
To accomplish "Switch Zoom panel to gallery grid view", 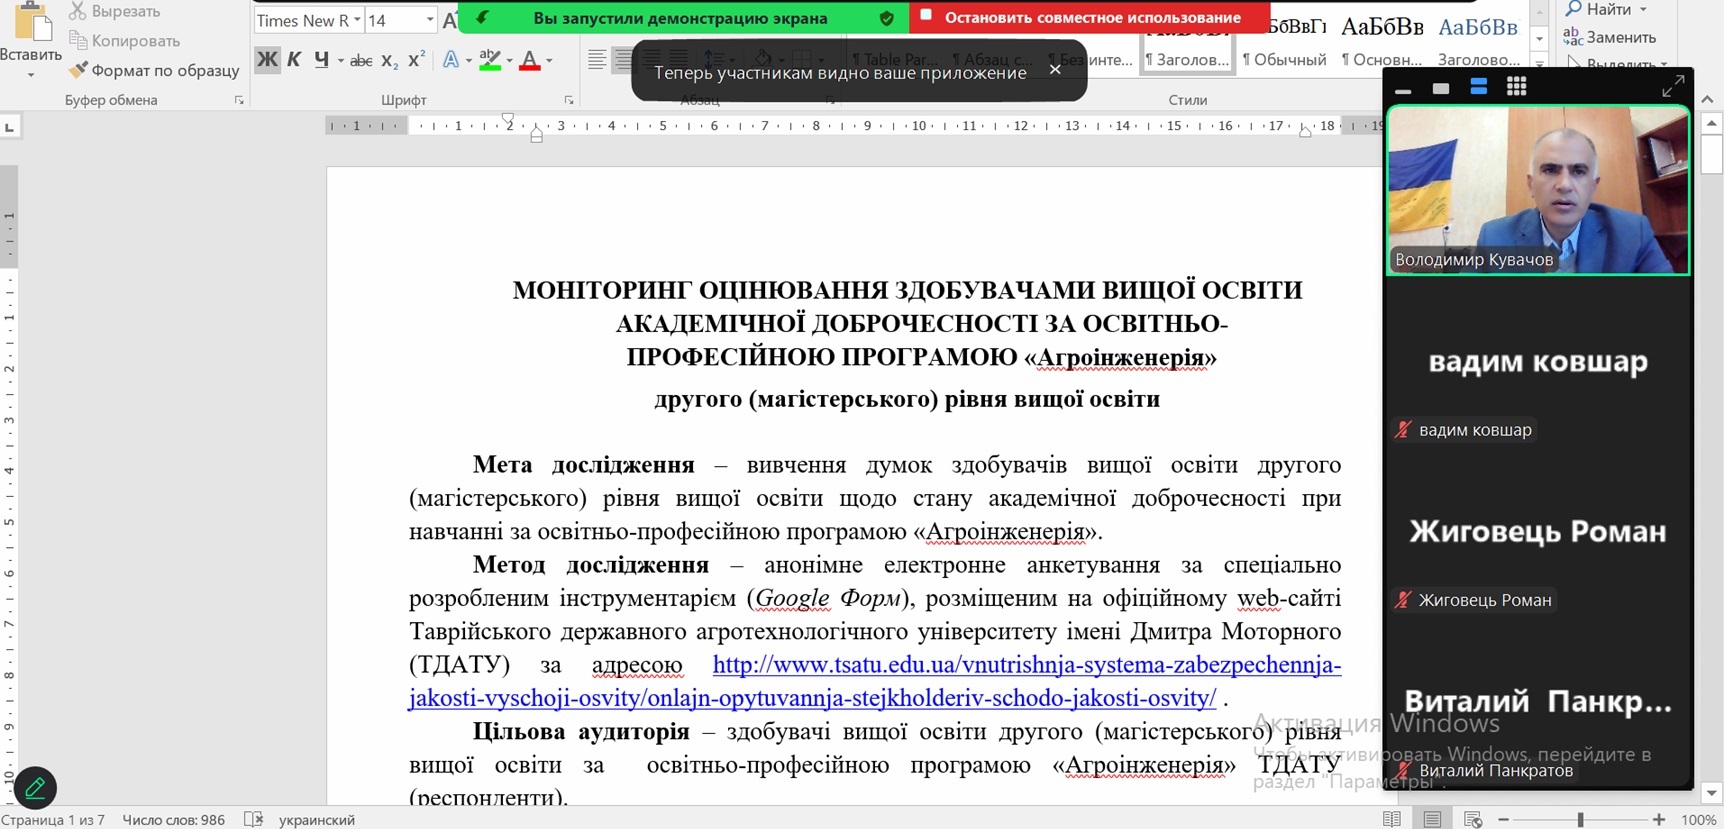I will pos(1516,87).
